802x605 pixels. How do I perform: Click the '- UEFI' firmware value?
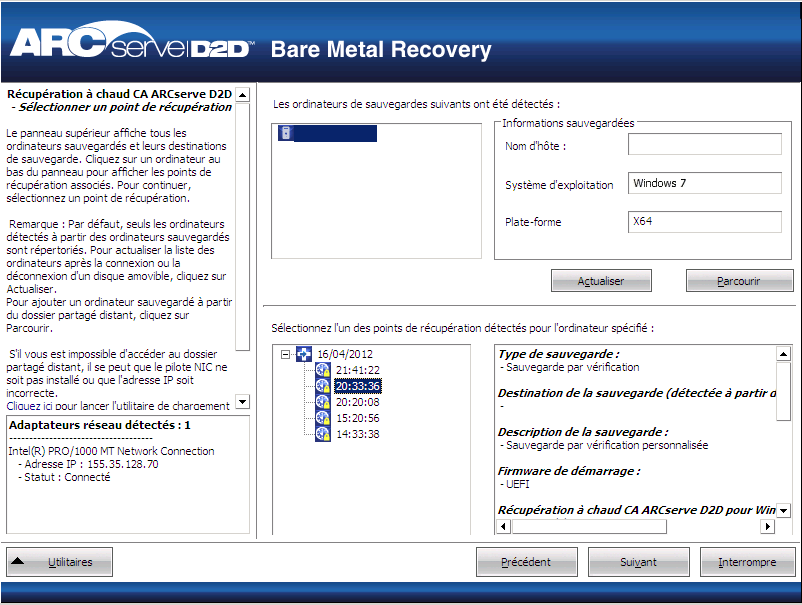[515, 484]
